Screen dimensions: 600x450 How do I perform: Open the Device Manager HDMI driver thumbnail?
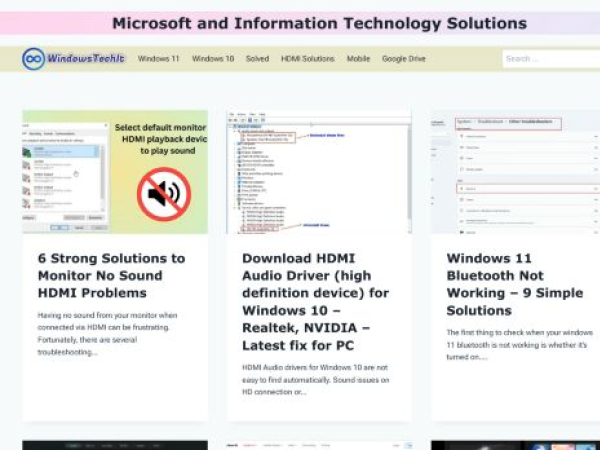320,172
